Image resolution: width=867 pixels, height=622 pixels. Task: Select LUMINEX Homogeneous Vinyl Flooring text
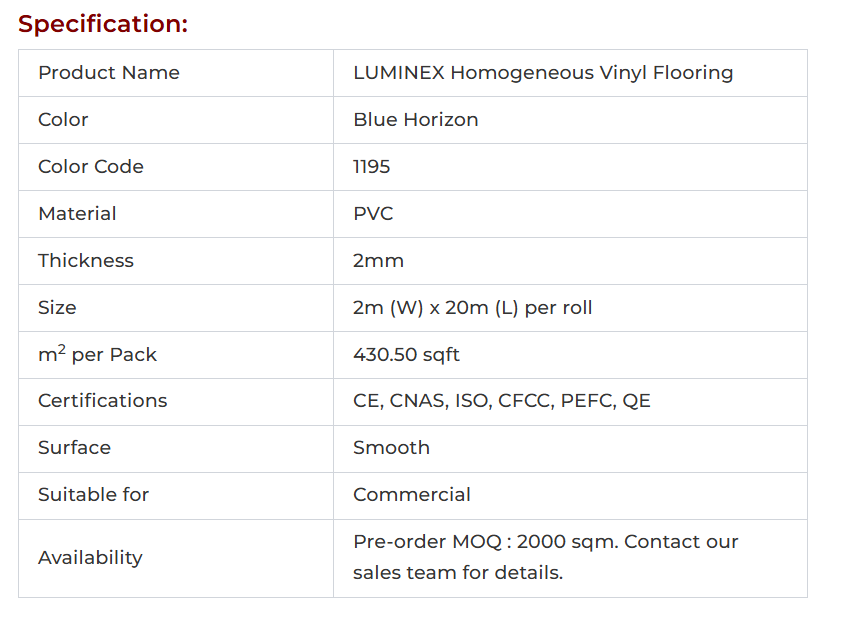point(543,73)
